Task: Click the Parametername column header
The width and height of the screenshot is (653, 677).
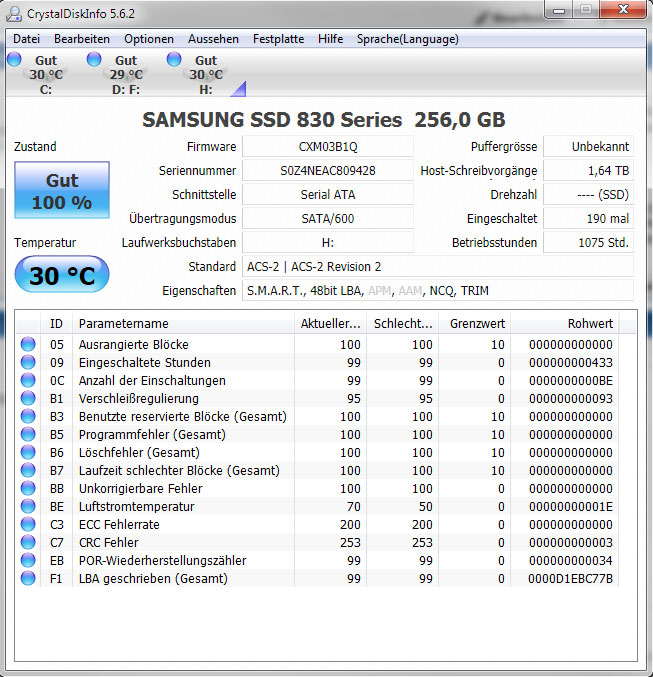Action: coord(183,323)
